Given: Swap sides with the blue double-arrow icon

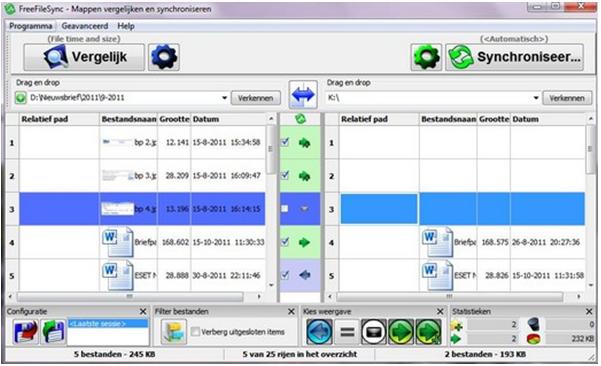Looking at the screenshot, I should pyautogui.click(x=303, y=94).
